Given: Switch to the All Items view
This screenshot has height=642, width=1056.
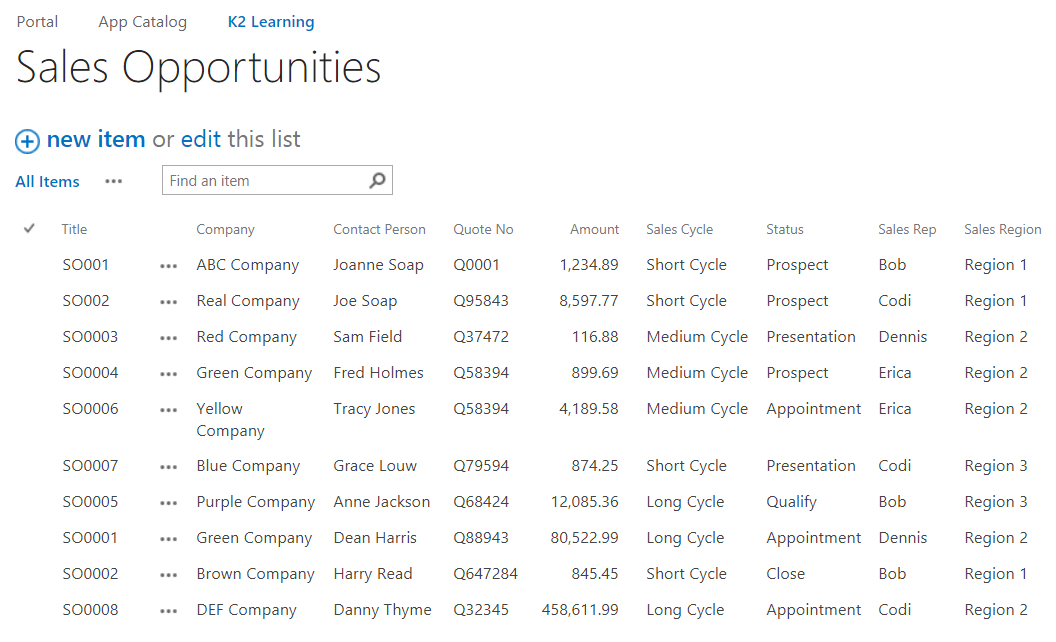Looking at the screenshot, I should (x=47, y=182).
